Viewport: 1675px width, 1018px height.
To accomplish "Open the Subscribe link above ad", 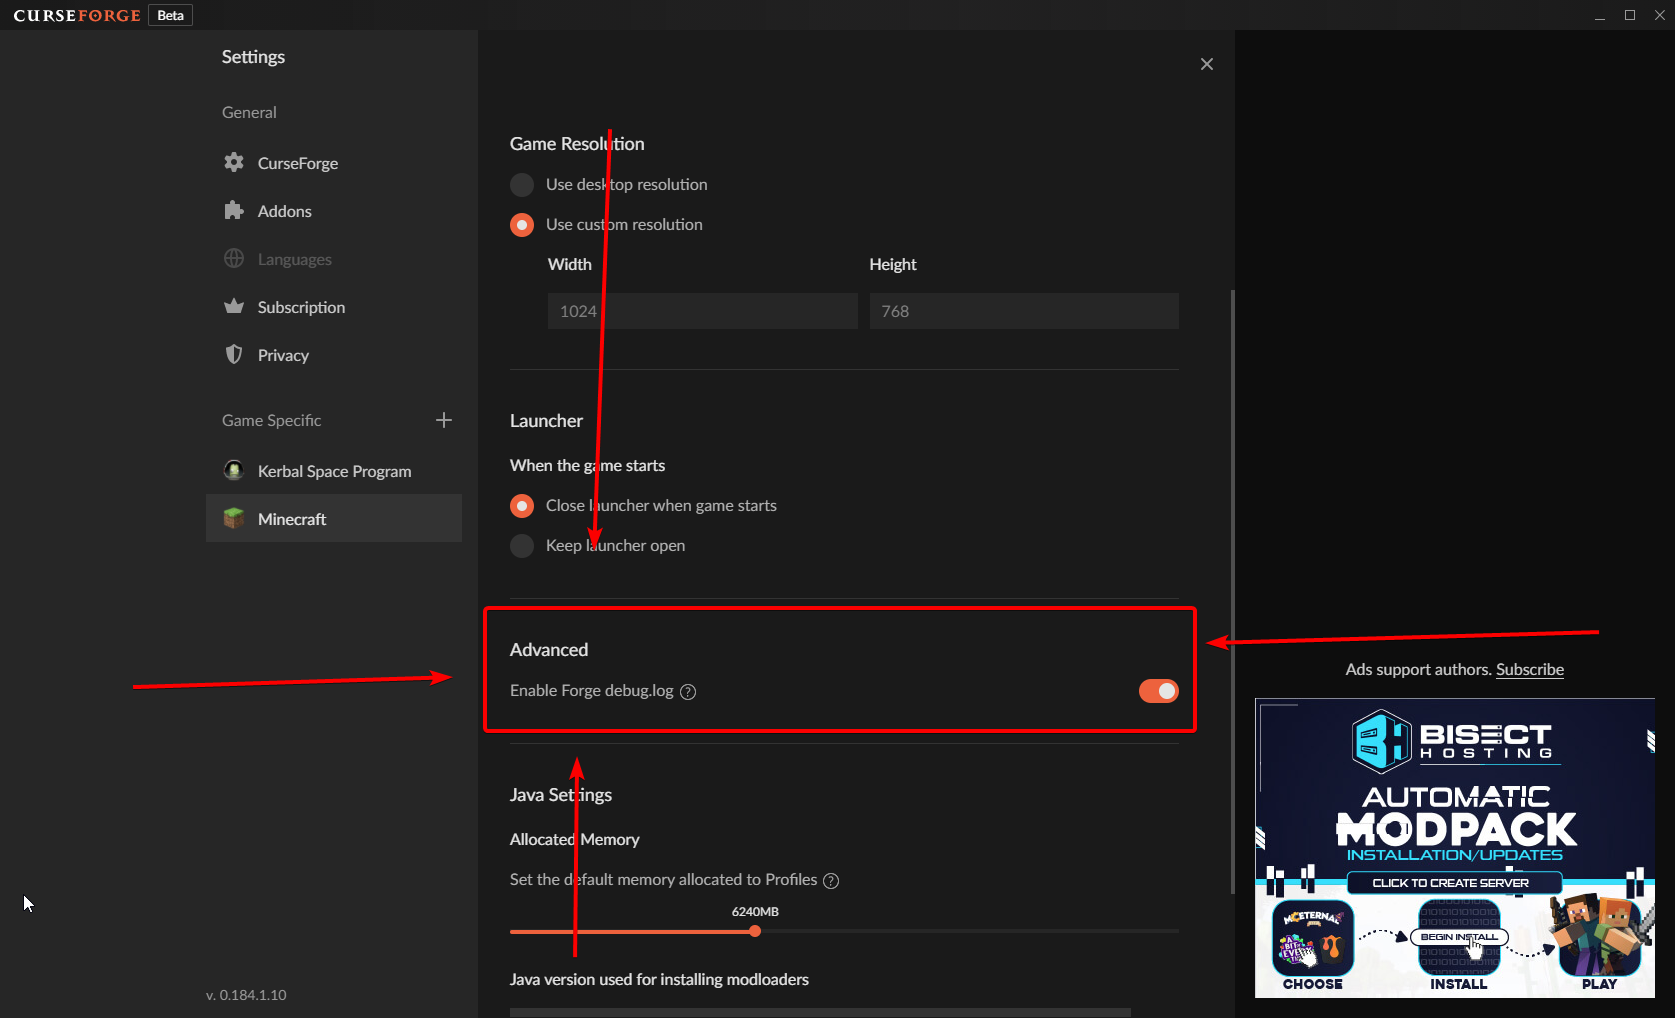I will pos(1530,669).
